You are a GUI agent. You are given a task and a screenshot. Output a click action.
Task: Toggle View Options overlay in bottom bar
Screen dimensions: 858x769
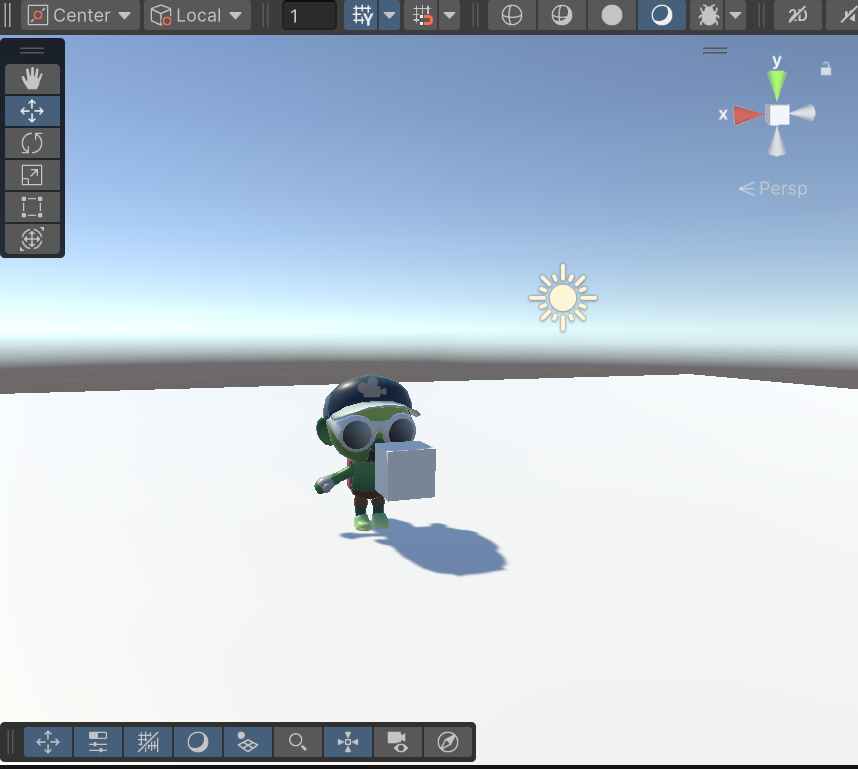click(x=247, y=742)
